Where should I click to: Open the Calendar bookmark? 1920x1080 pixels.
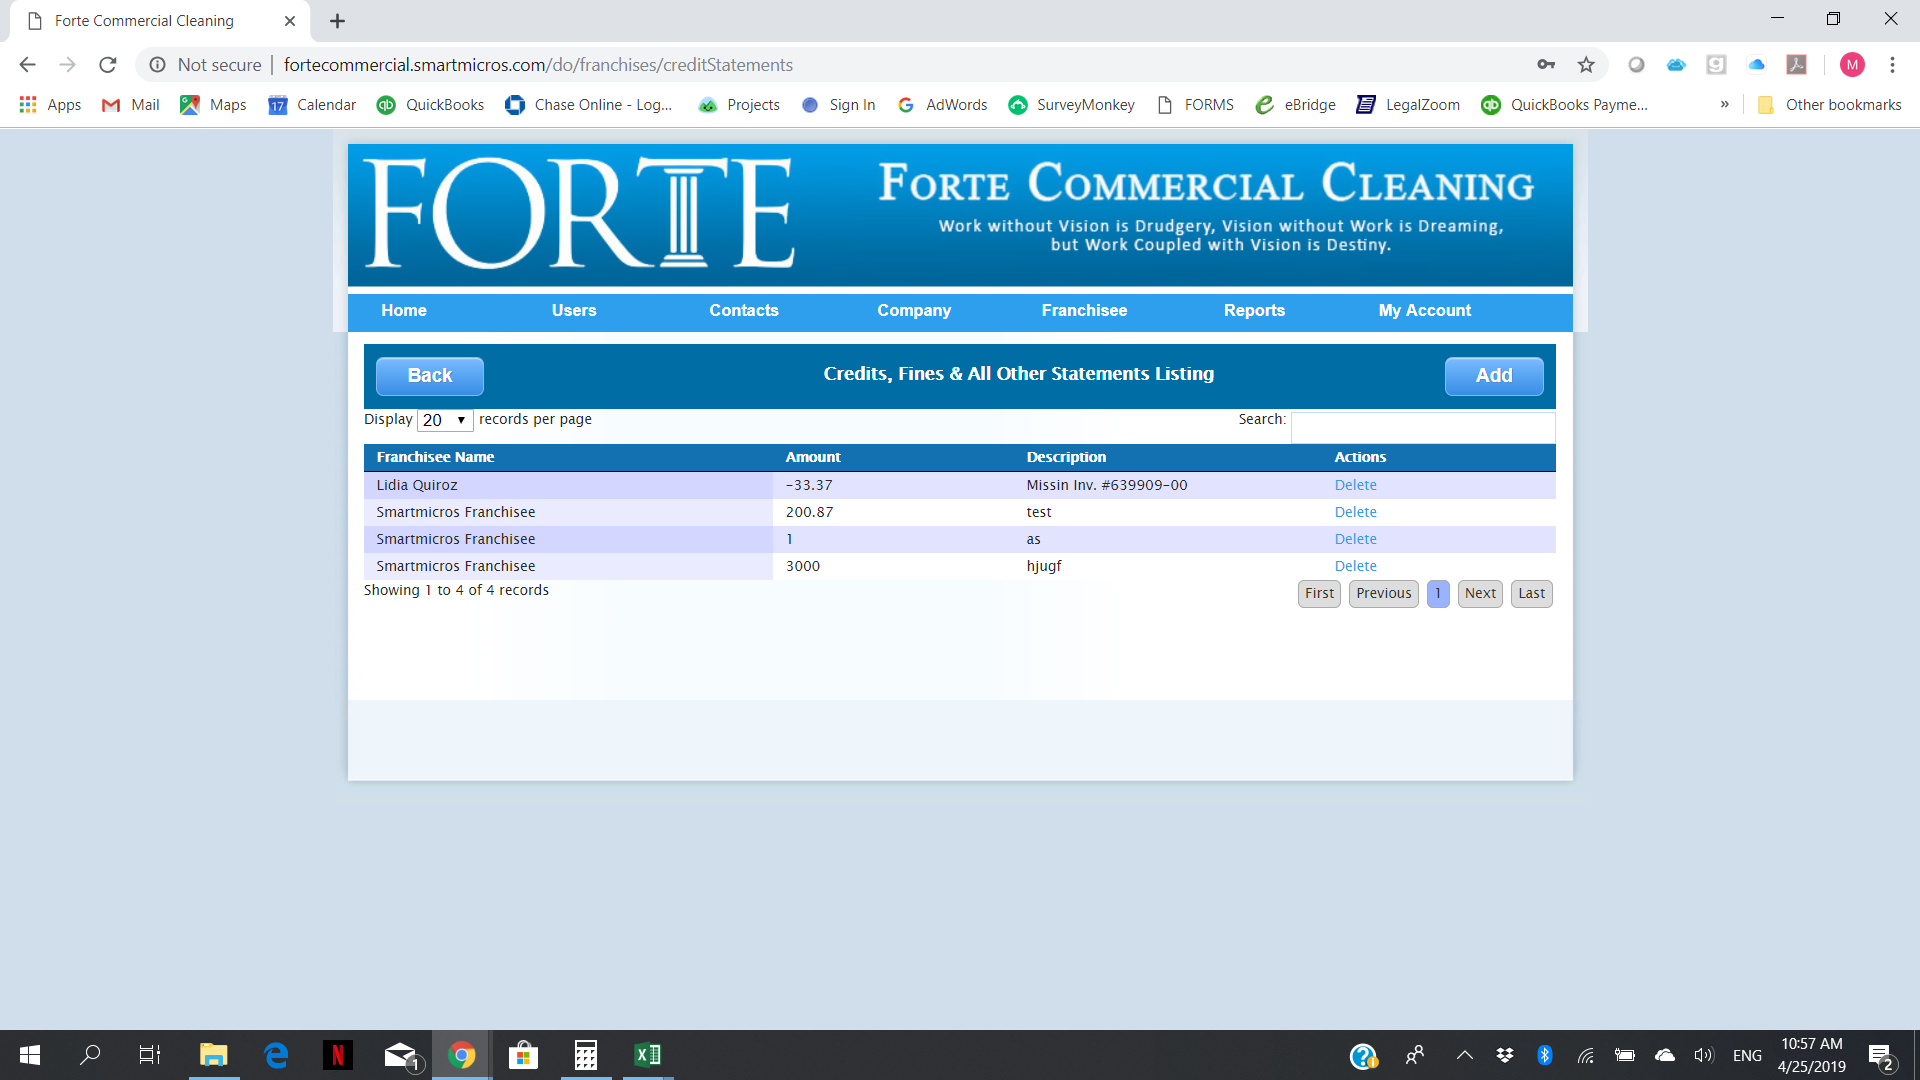(x=312, y=105)
